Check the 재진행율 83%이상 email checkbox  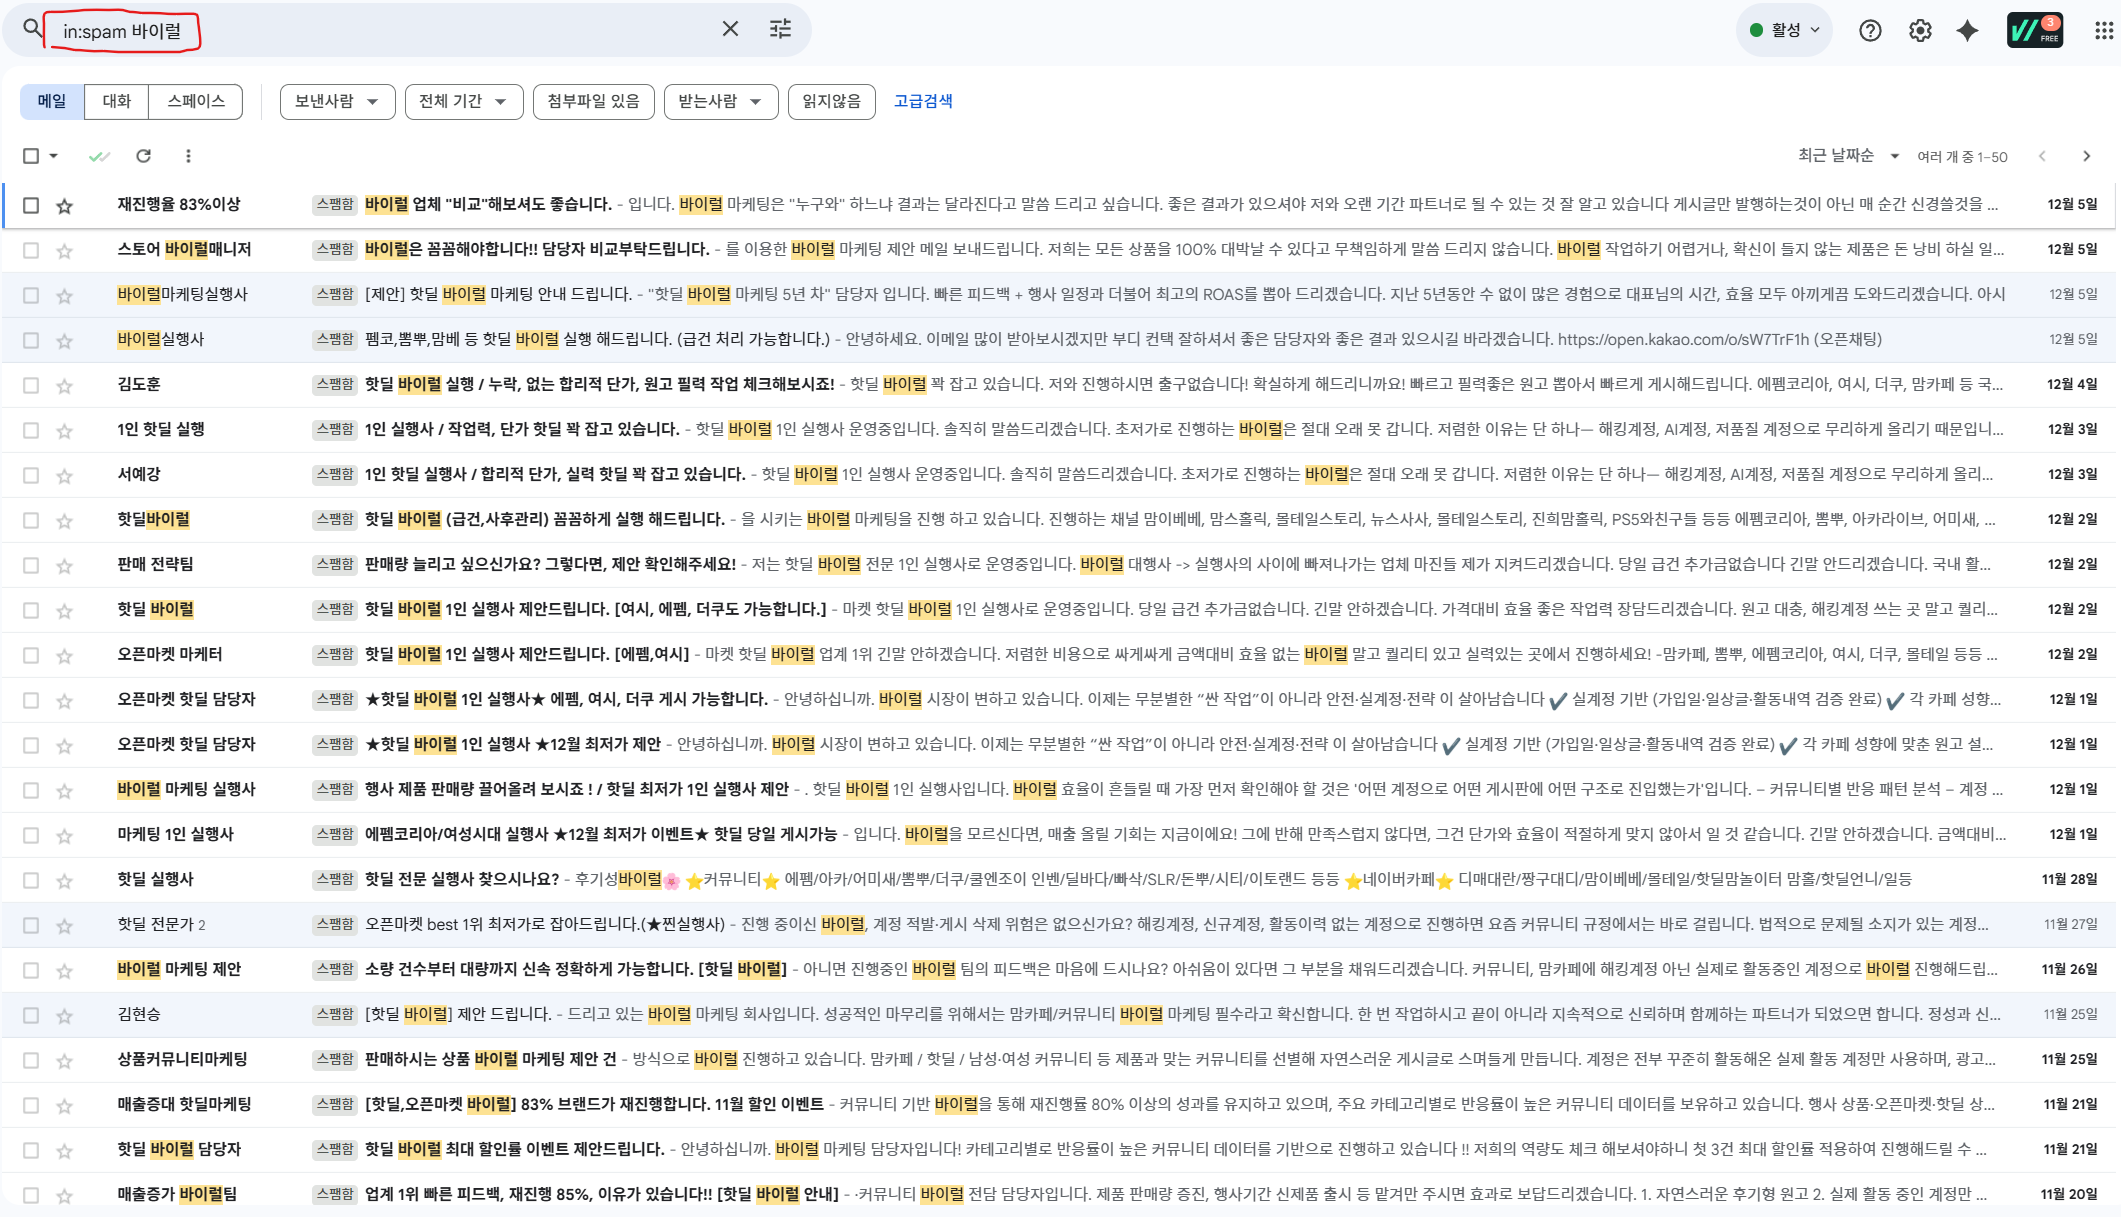tap(31, 205)
